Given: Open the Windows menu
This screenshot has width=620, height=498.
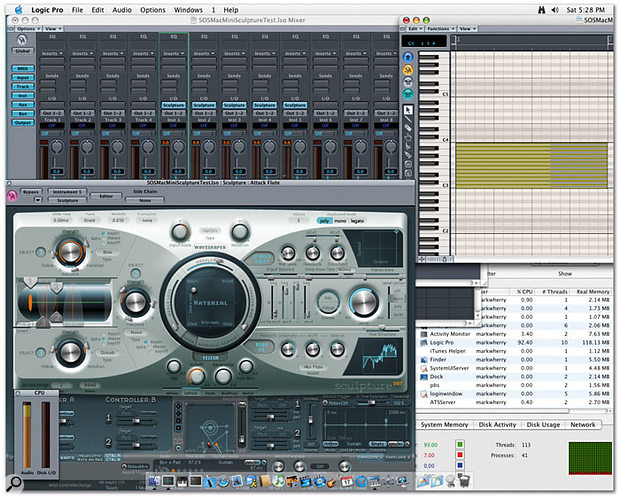Looking at the screenshot, I should pyautogui.click(x=188, y=10).
